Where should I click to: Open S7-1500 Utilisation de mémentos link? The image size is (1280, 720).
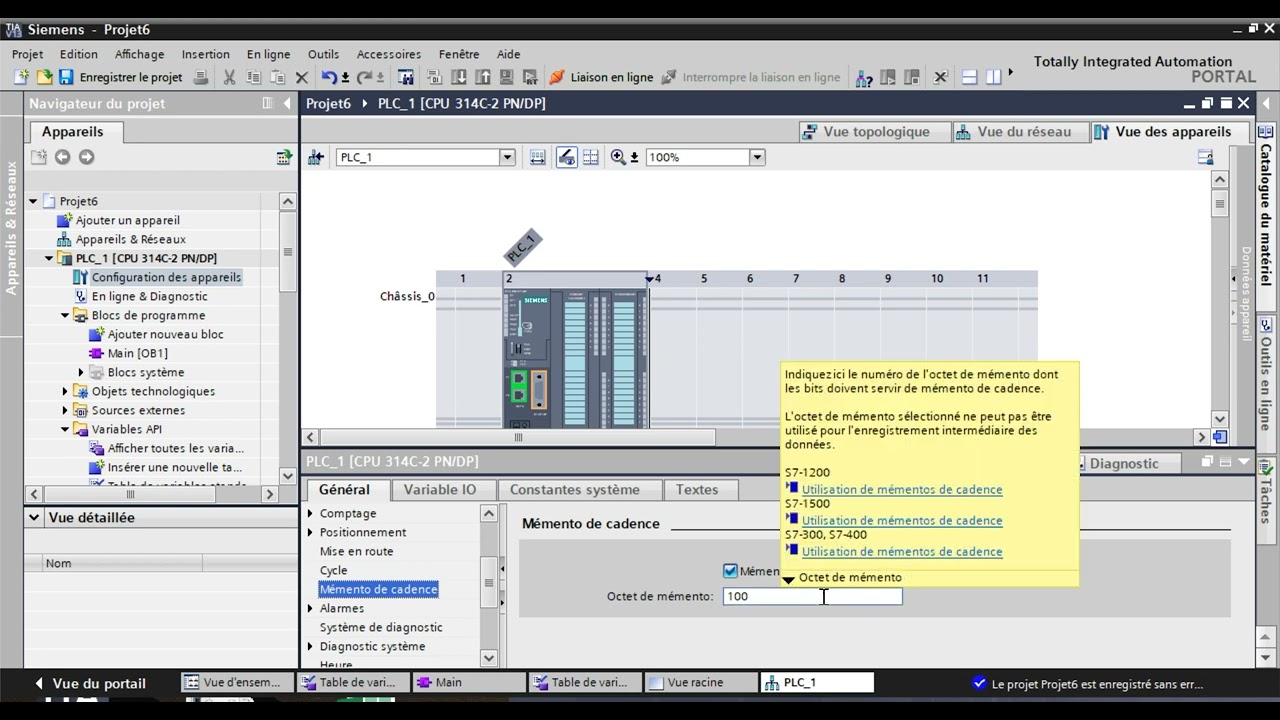coord(902,521)
